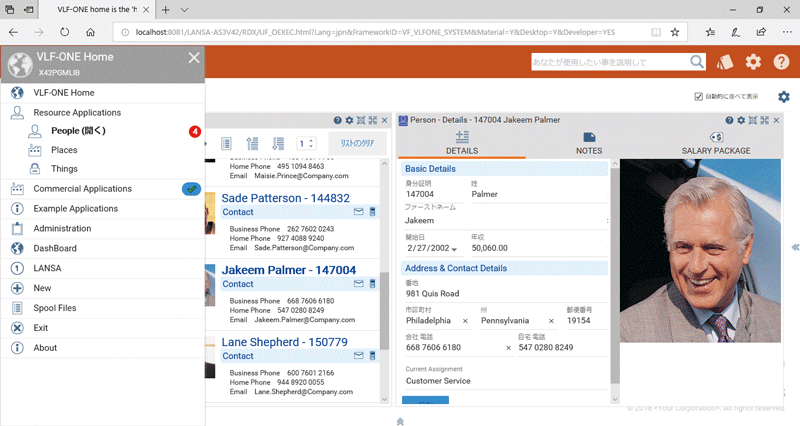The height and width of the screenshot is (426, 800).
Task: Open the settings gear in orange header
Action: coord(753,62)
